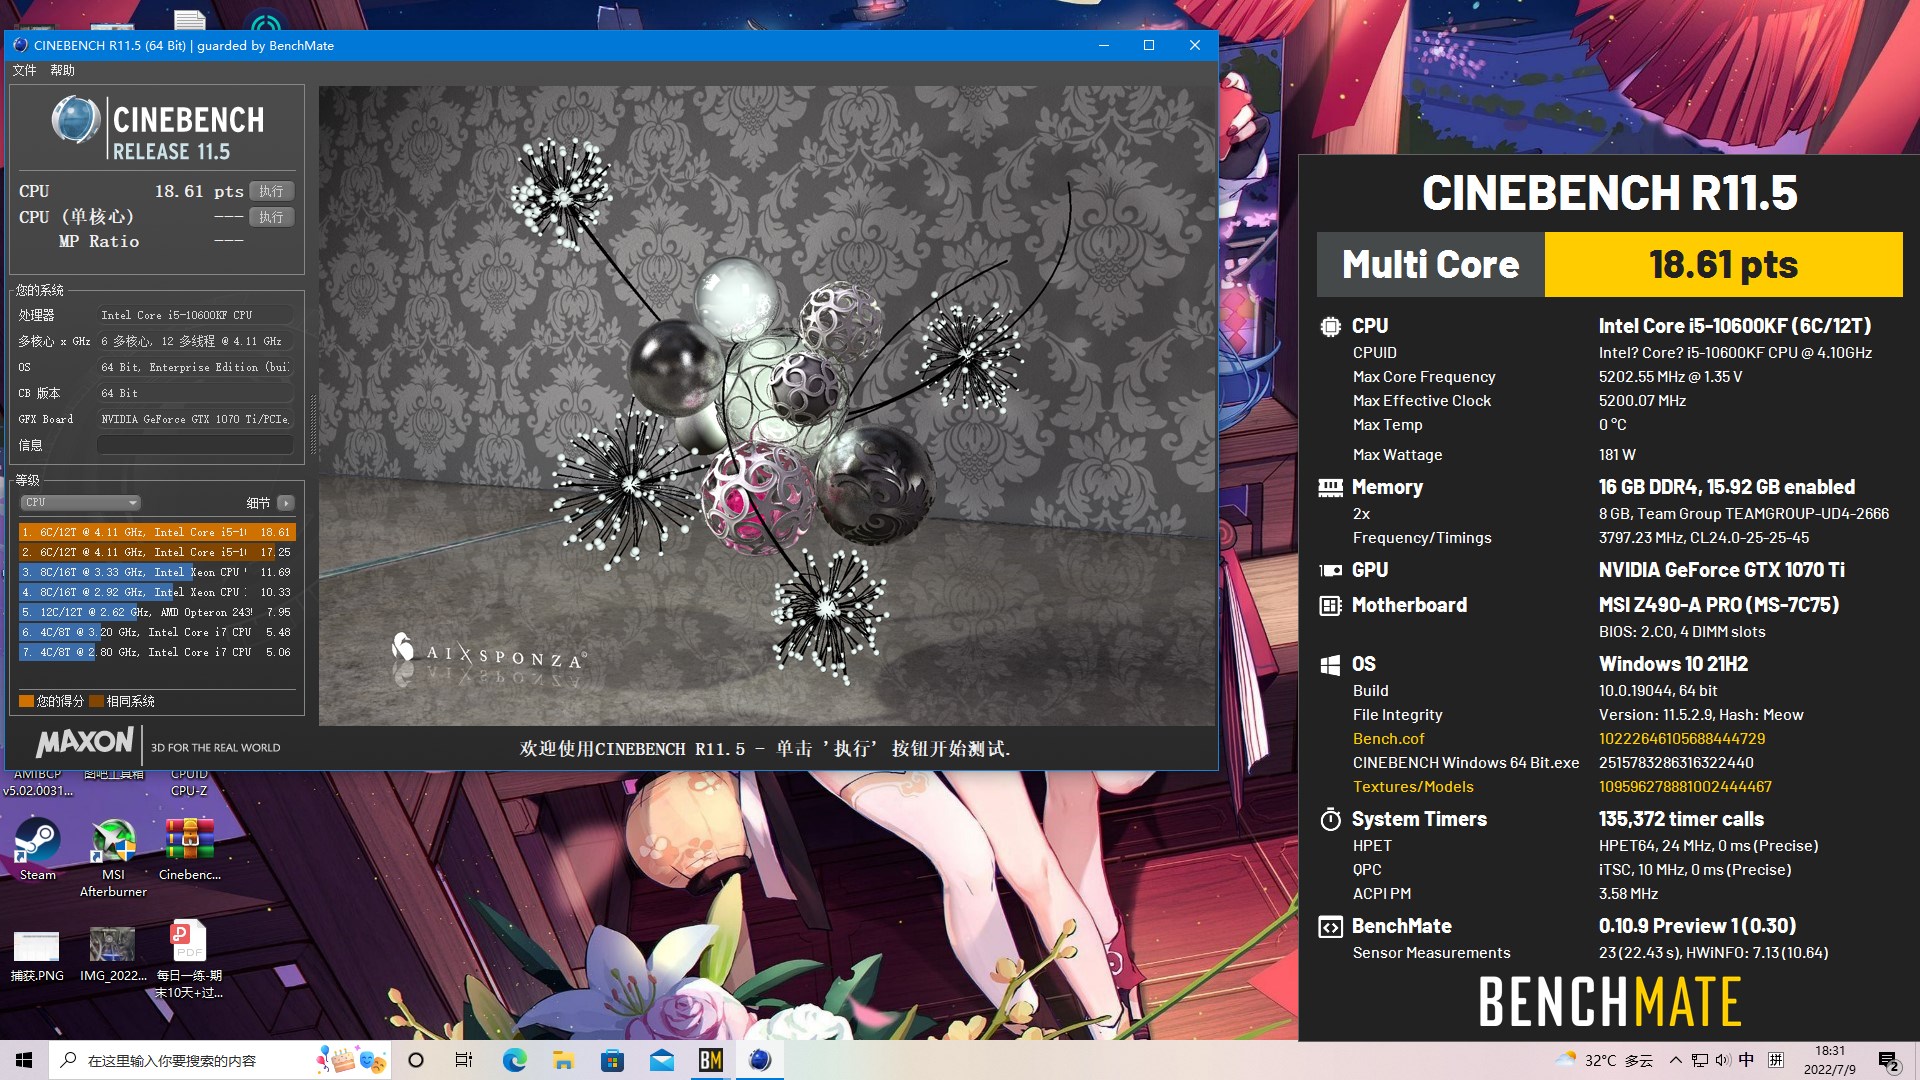The height and width of the screenshot is (1080, 1920).
Task: Show hidden tray icons with the chevron
Action: 1675,1060
